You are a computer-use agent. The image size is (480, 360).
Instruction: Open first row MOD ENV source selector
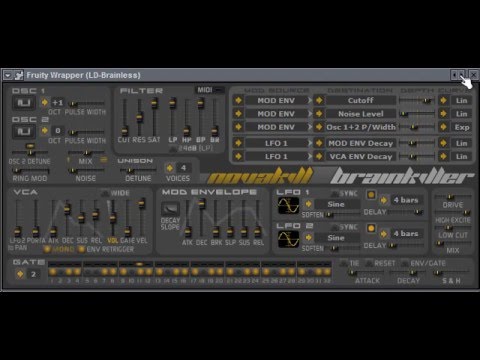pyautogui.click(x=238, y=100)
